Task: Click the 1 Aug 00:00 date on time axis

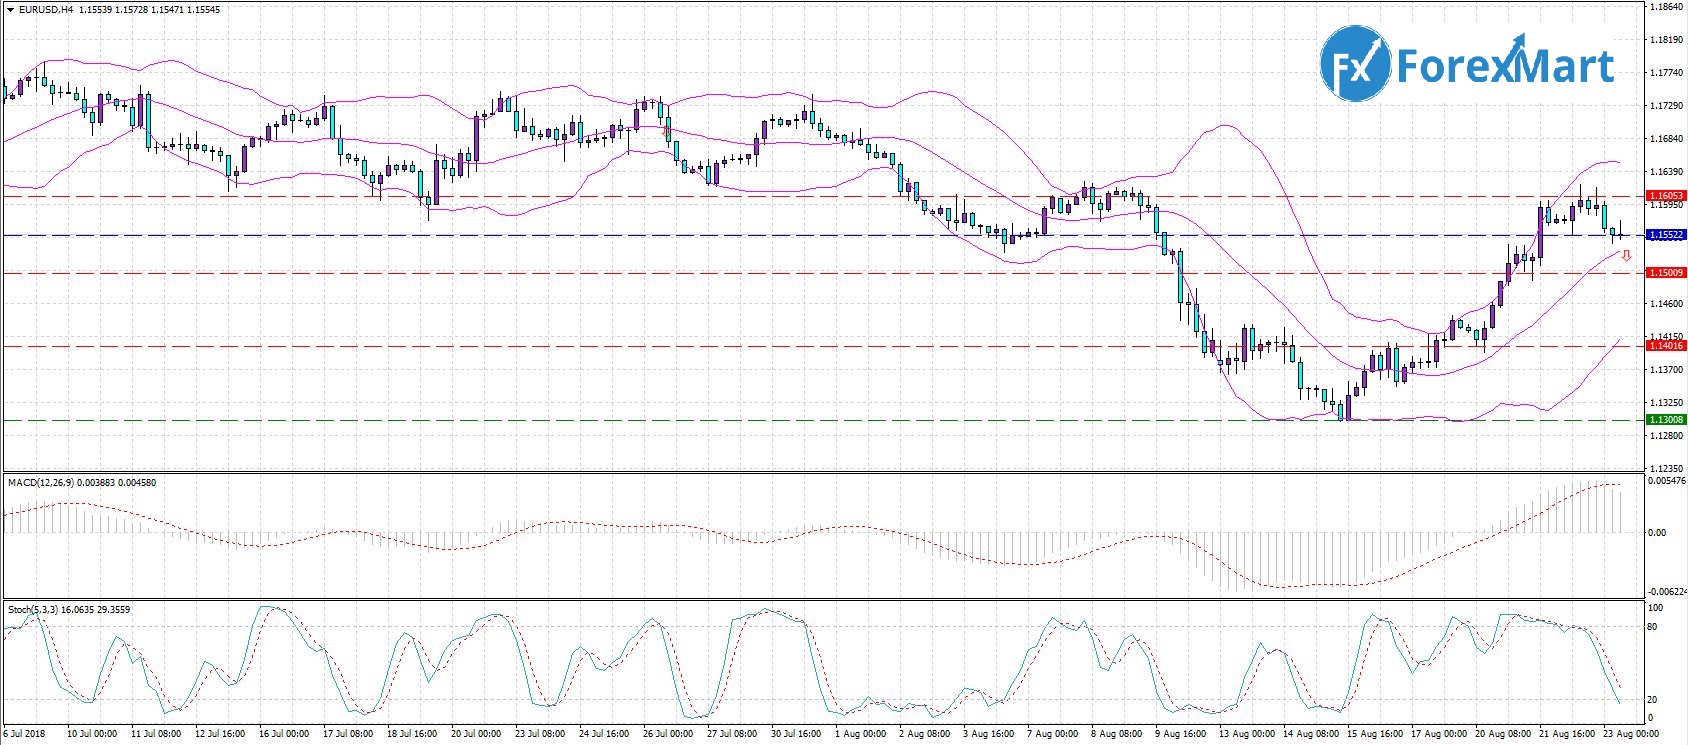Action: (x=860, y=734)
